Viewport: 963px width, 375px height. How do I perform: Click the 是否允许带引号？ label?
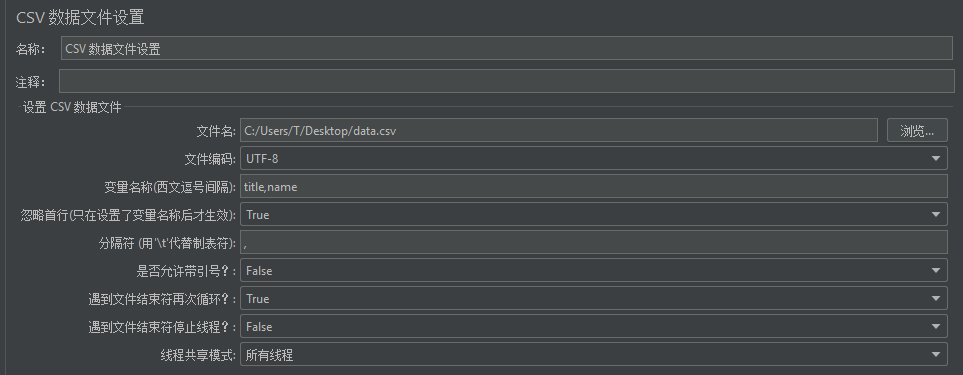coord(186,271)
